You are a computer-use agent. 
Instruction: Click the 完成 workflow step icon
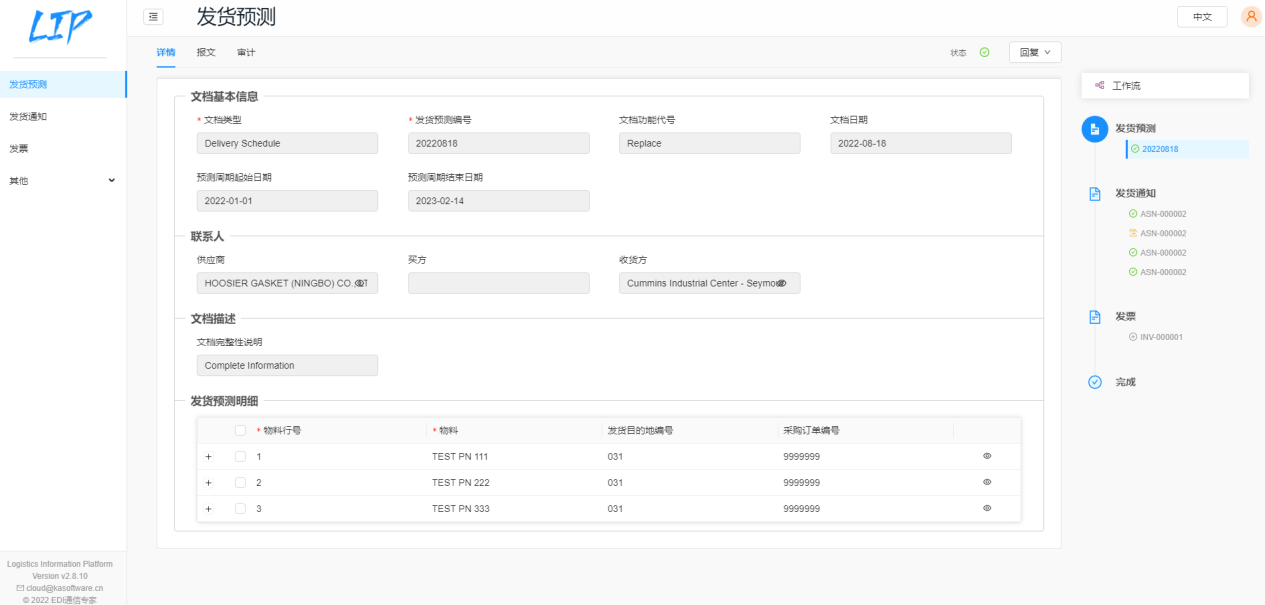pos(1094,382)
